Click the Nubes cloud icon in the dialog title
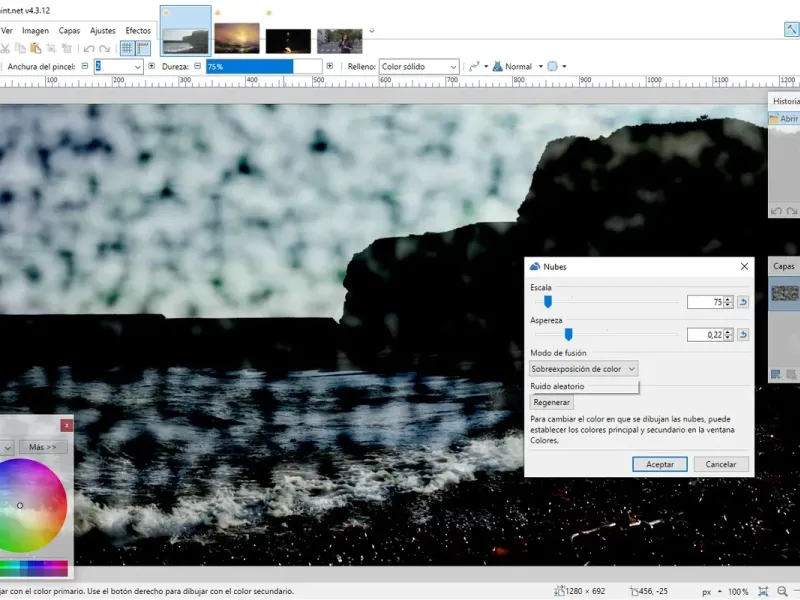 [535, 266]
